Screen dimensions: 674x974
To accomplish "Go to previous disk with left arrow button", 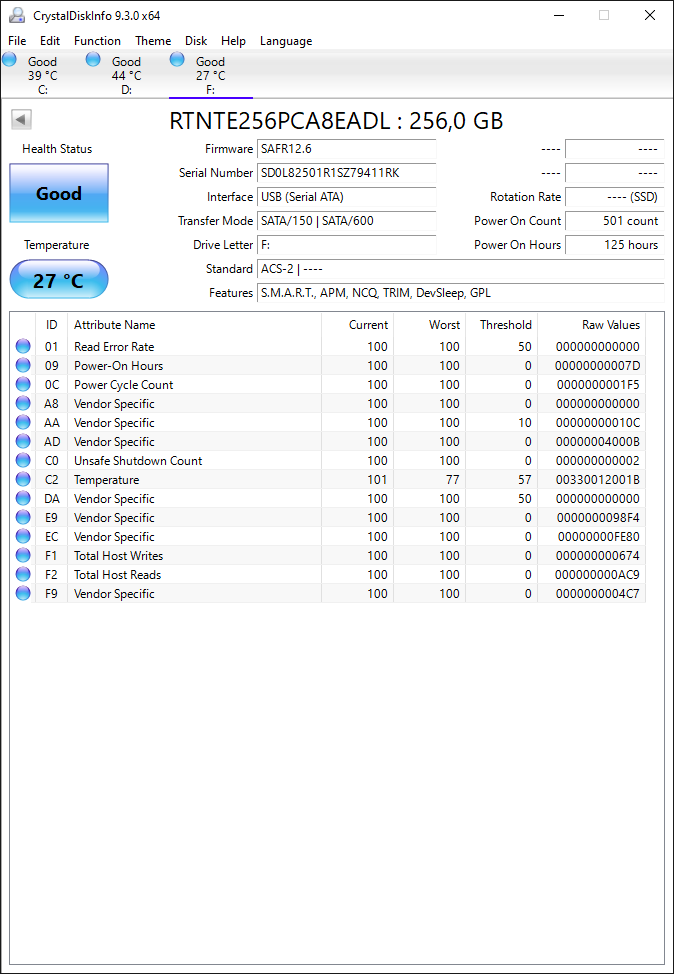I will click(x=22, y=119).
